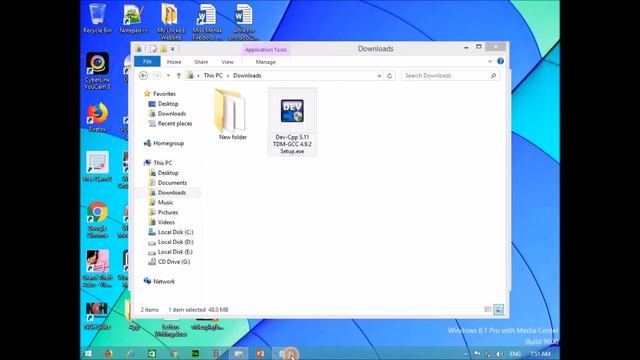Open the My Locked Website desktop folder
The width and height of the screenshot is (640, 360).
(171, 22)
